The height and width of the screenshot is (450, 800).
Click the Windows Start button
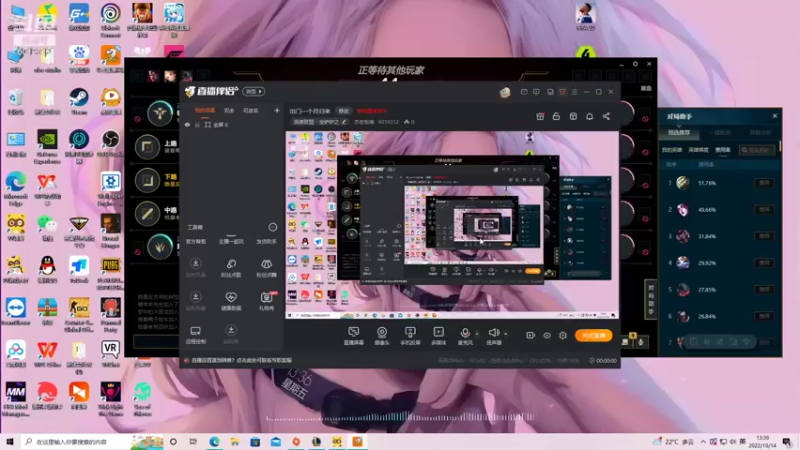9,441
